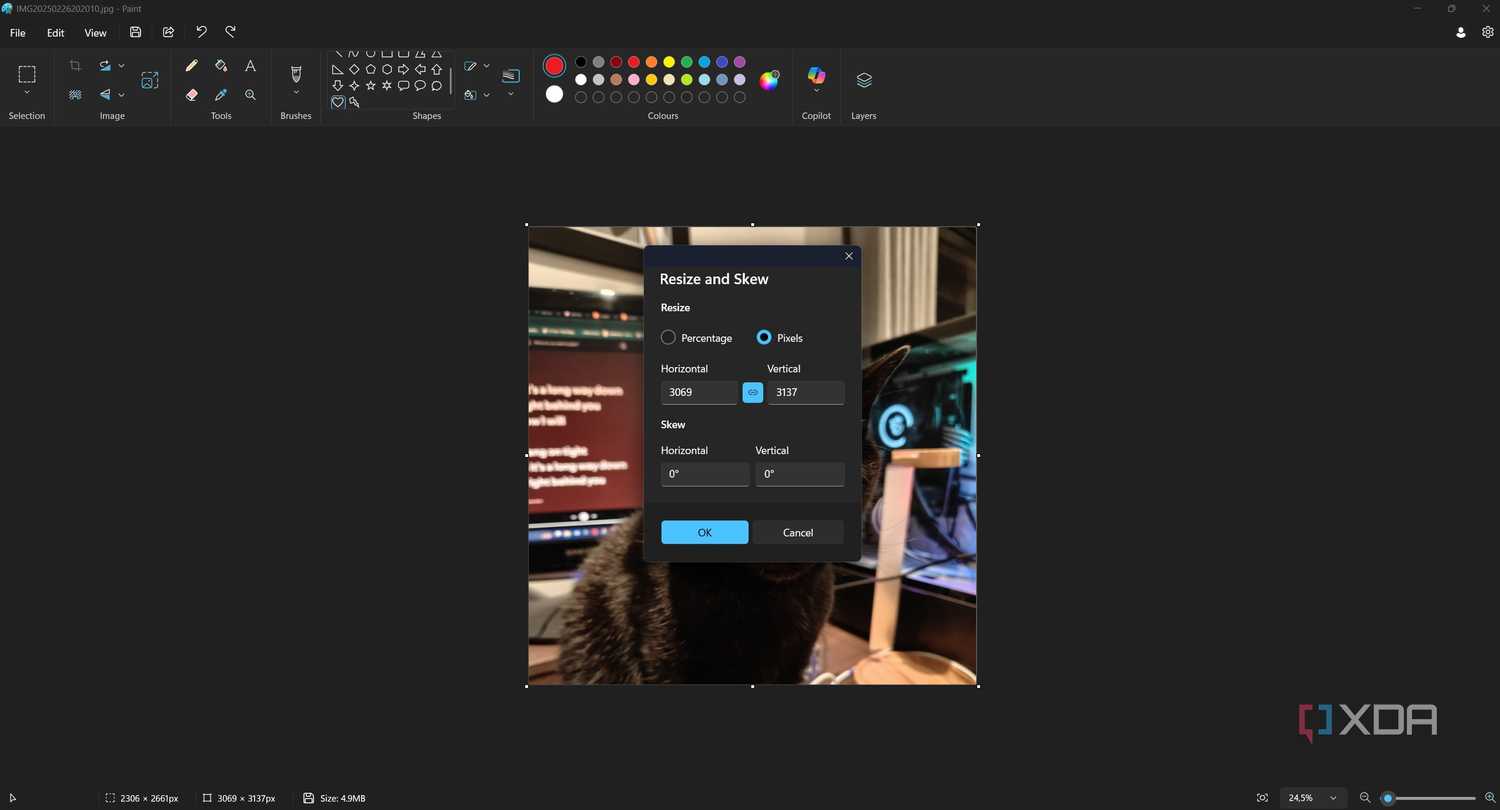Viewport: 1500px width, 810px height.
Task: Click Cancel in Resize and Skew dialog
Action: [x=798, y=532]
